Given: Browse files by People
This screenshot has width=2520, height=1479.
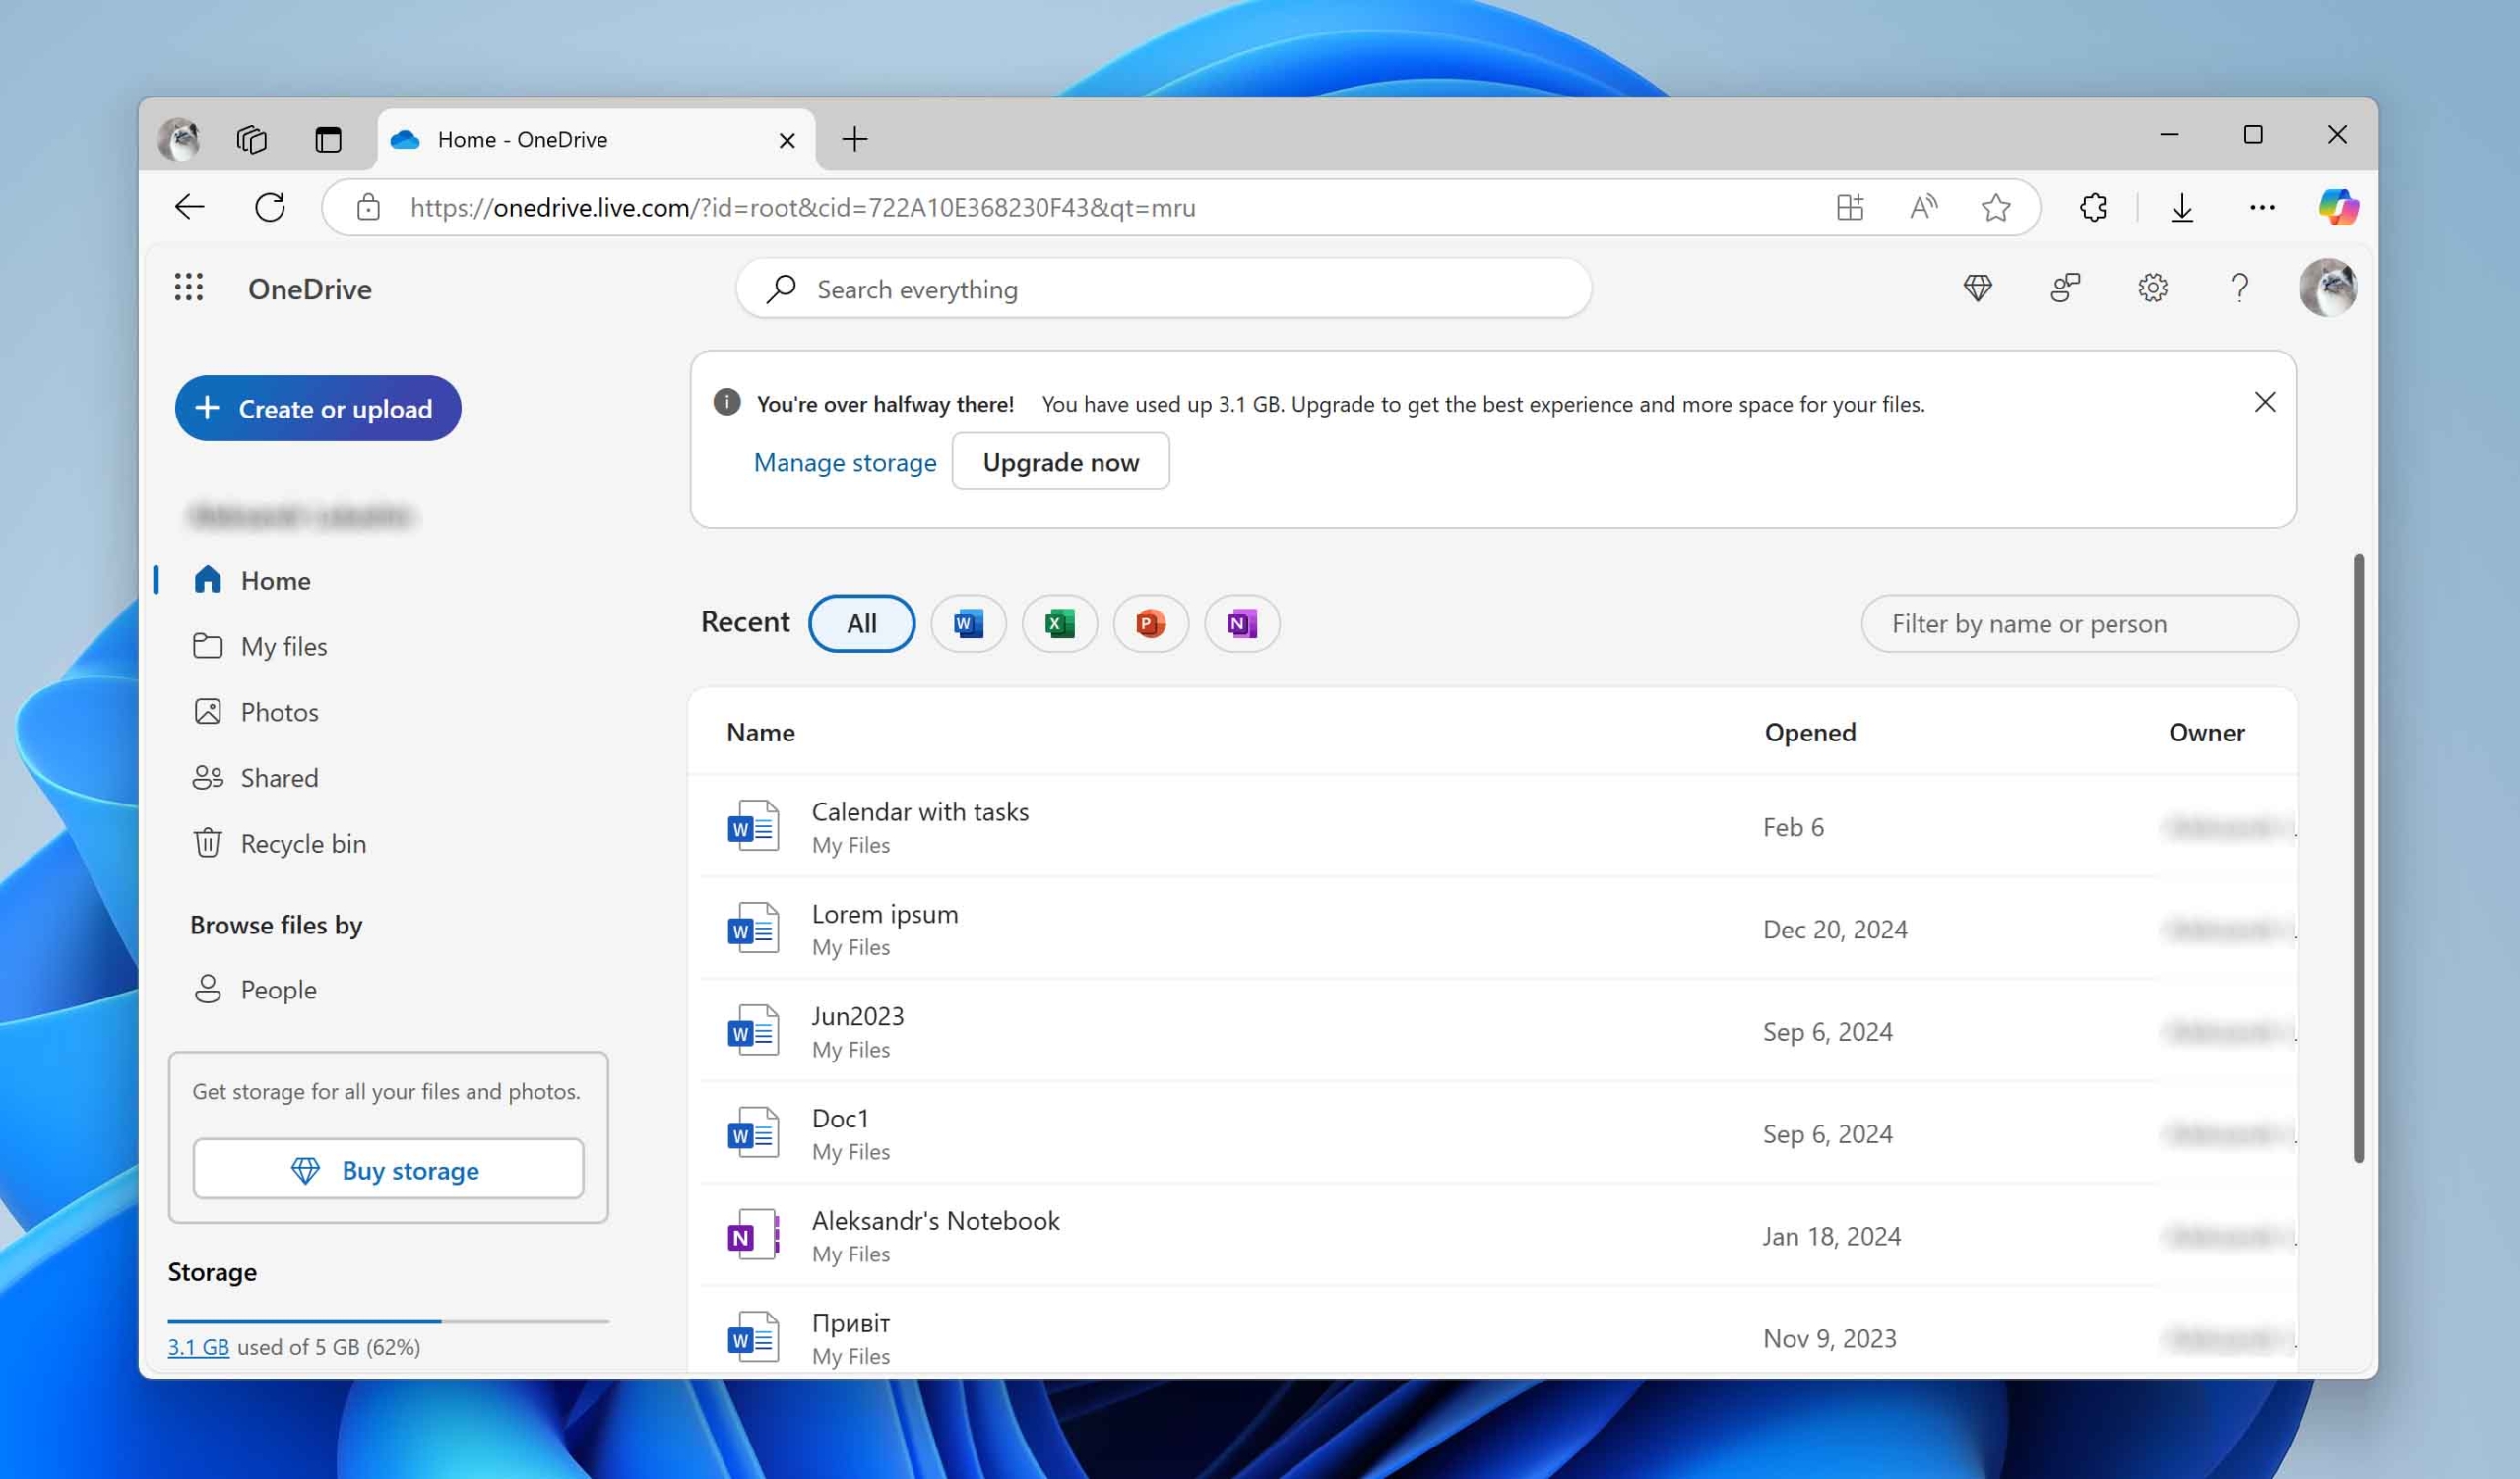Looking at the screenshot, I should [x=278, y=990].
